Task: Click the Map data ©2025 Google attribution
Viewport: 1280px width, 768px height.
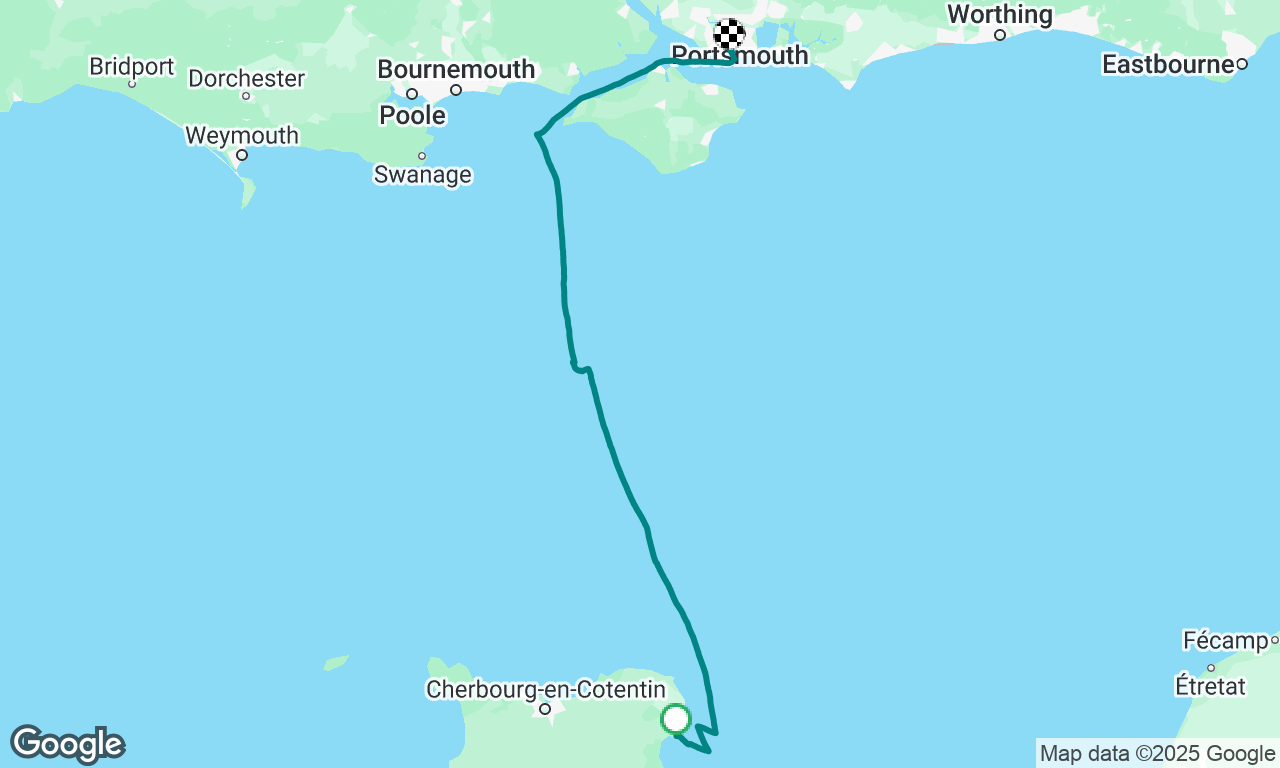Action: [1158, 754]
